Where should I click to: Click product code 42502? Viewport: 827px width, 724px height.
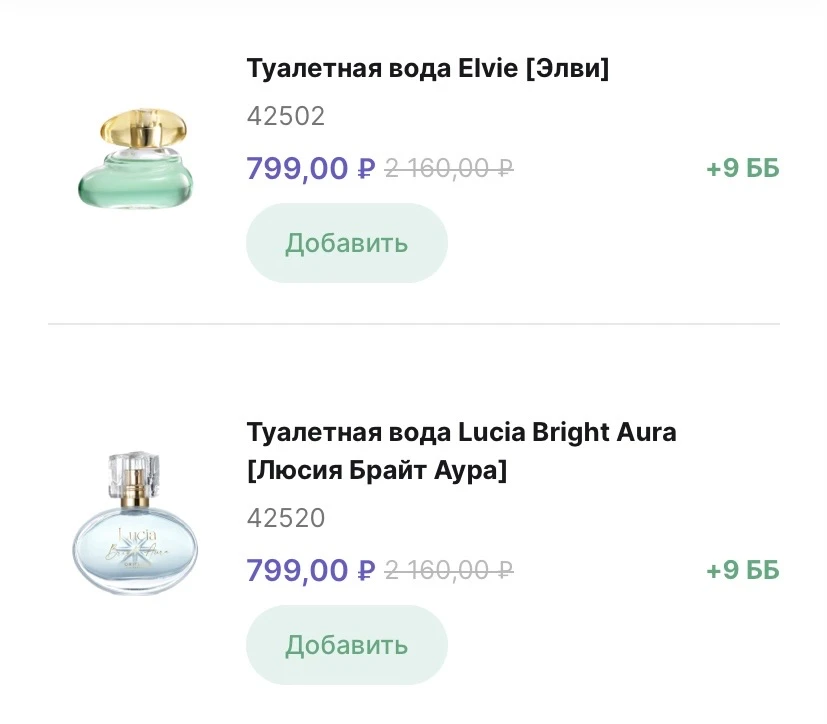click(x=286, y=117)
